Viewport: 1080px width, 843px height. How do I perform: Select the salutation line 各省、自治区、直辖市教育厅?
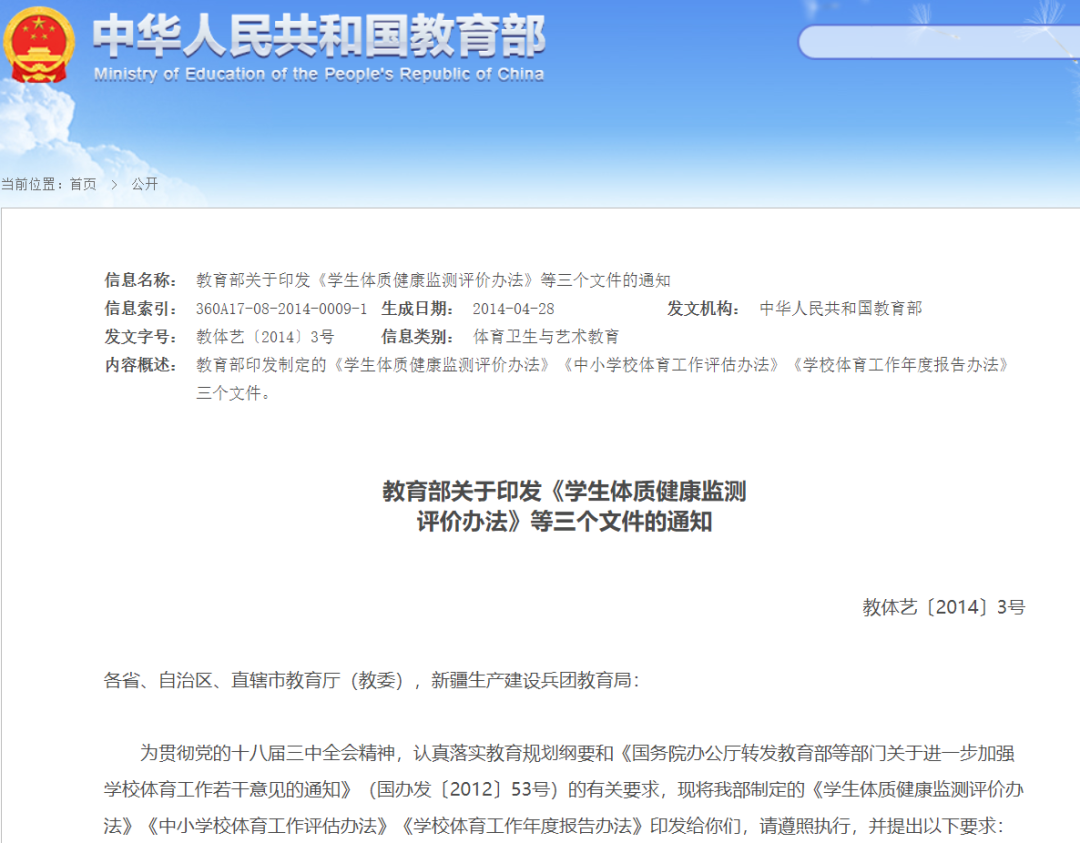coord(372,680)
